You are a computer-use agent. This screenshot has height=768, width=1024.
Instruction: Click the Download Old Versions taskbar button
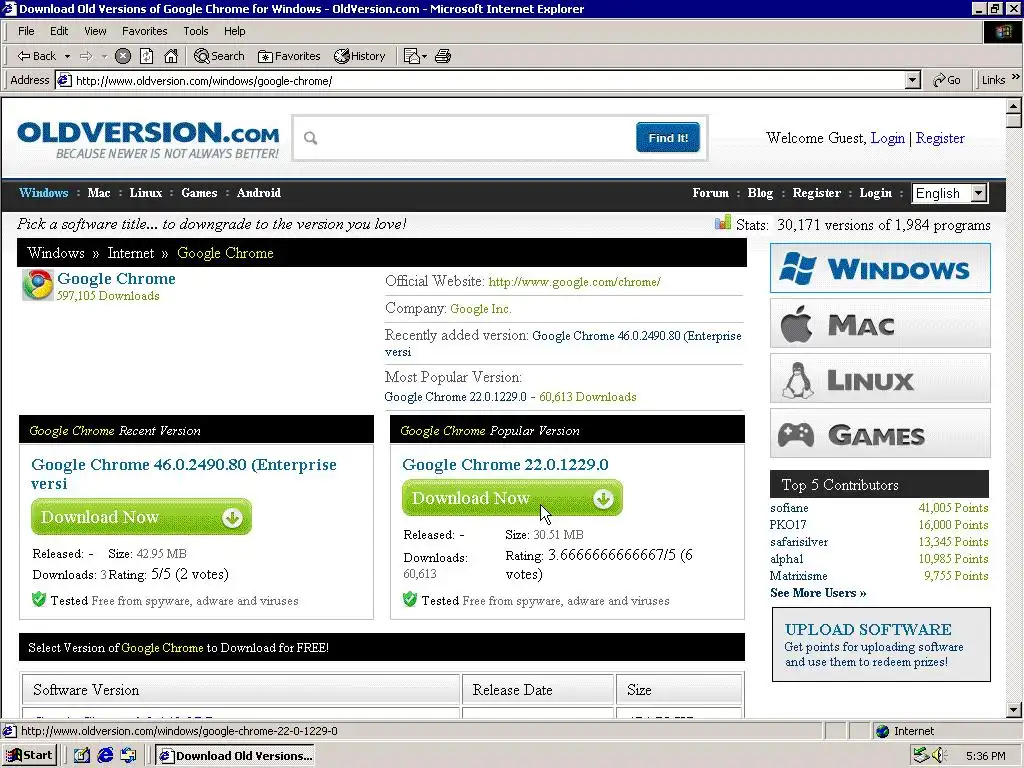pyautogui.click(x=236, y=756)
